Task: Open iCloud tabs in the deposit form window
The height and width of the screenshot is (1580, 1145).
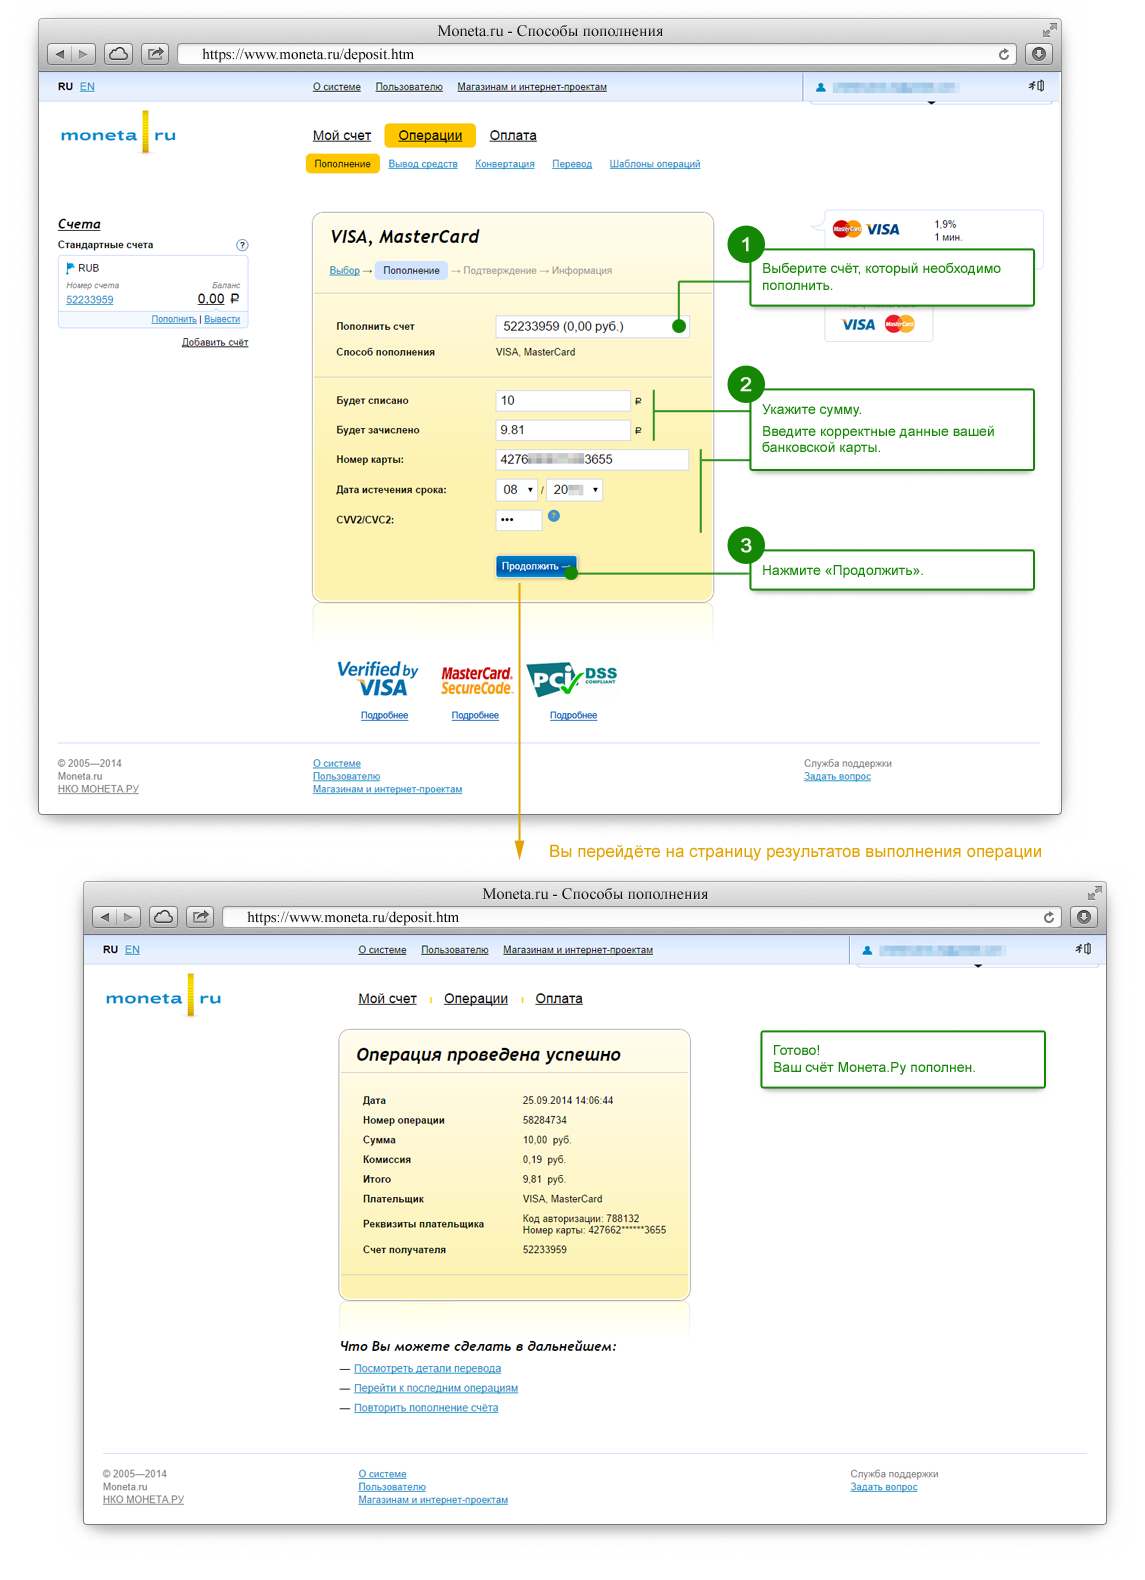Action: pos(118,54)
